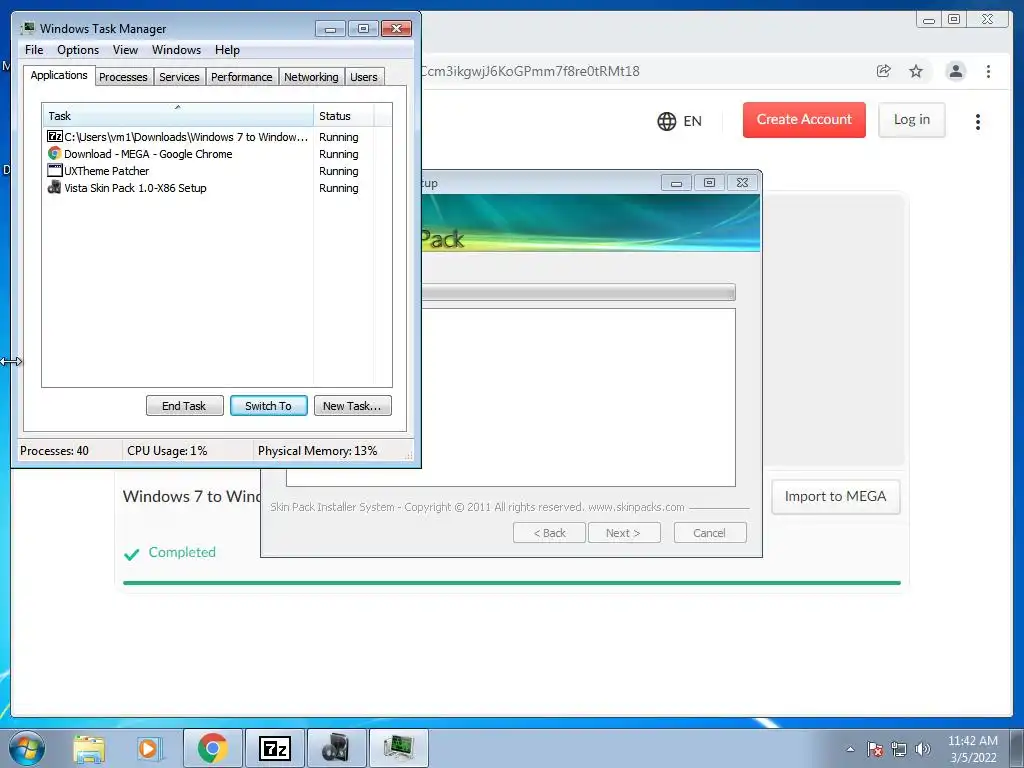Click the Skin Pack installer progress bar

579,292
